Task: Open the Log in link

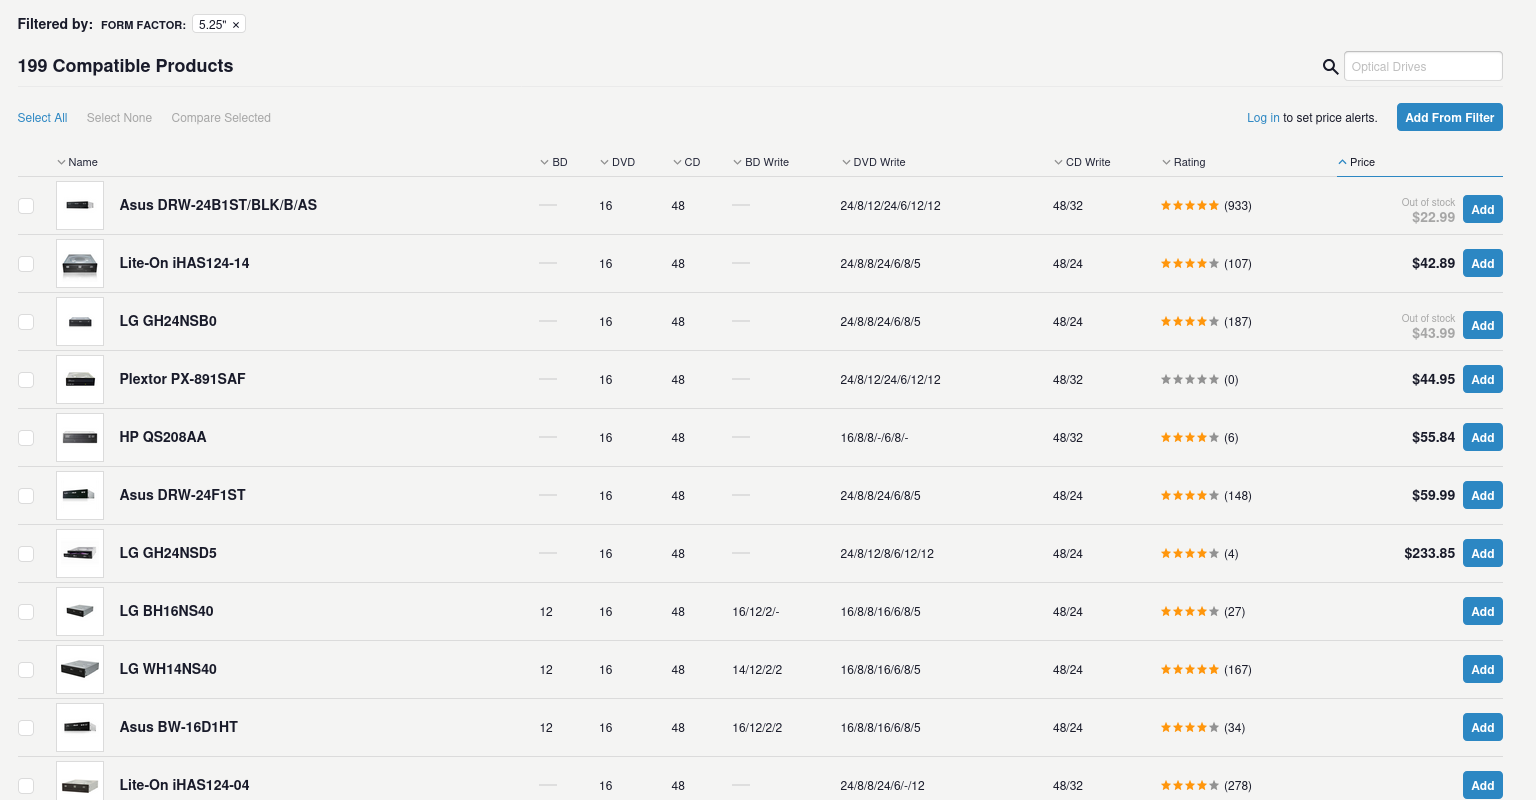Action: (x=1263, y=118)
